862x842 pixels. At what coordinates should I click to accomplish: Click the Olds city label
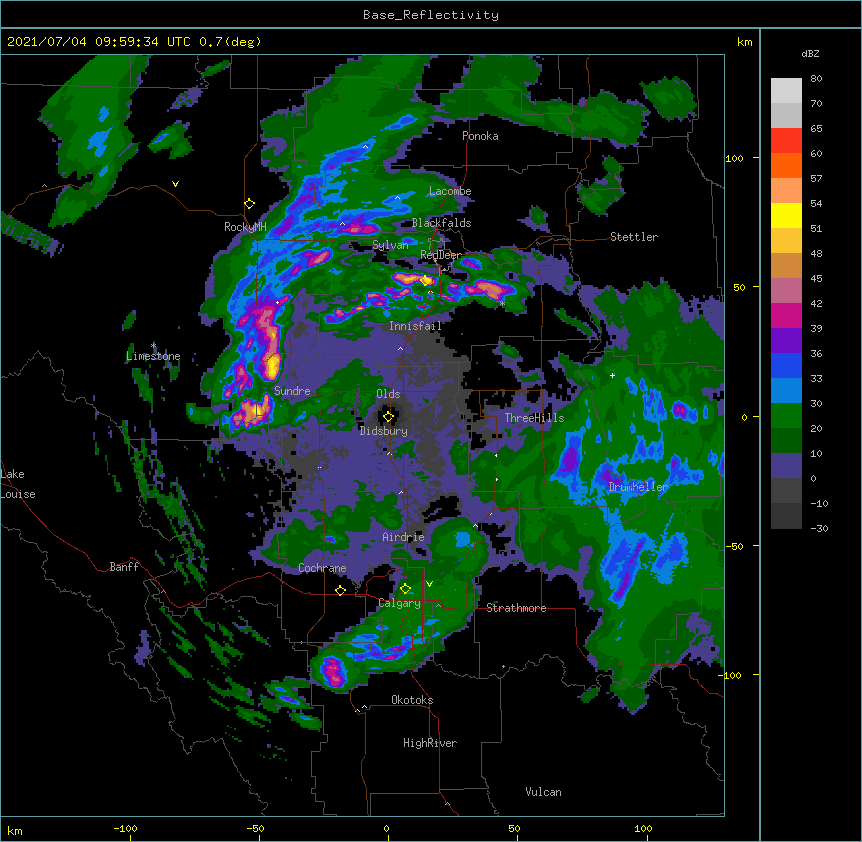tap(388, 394)
